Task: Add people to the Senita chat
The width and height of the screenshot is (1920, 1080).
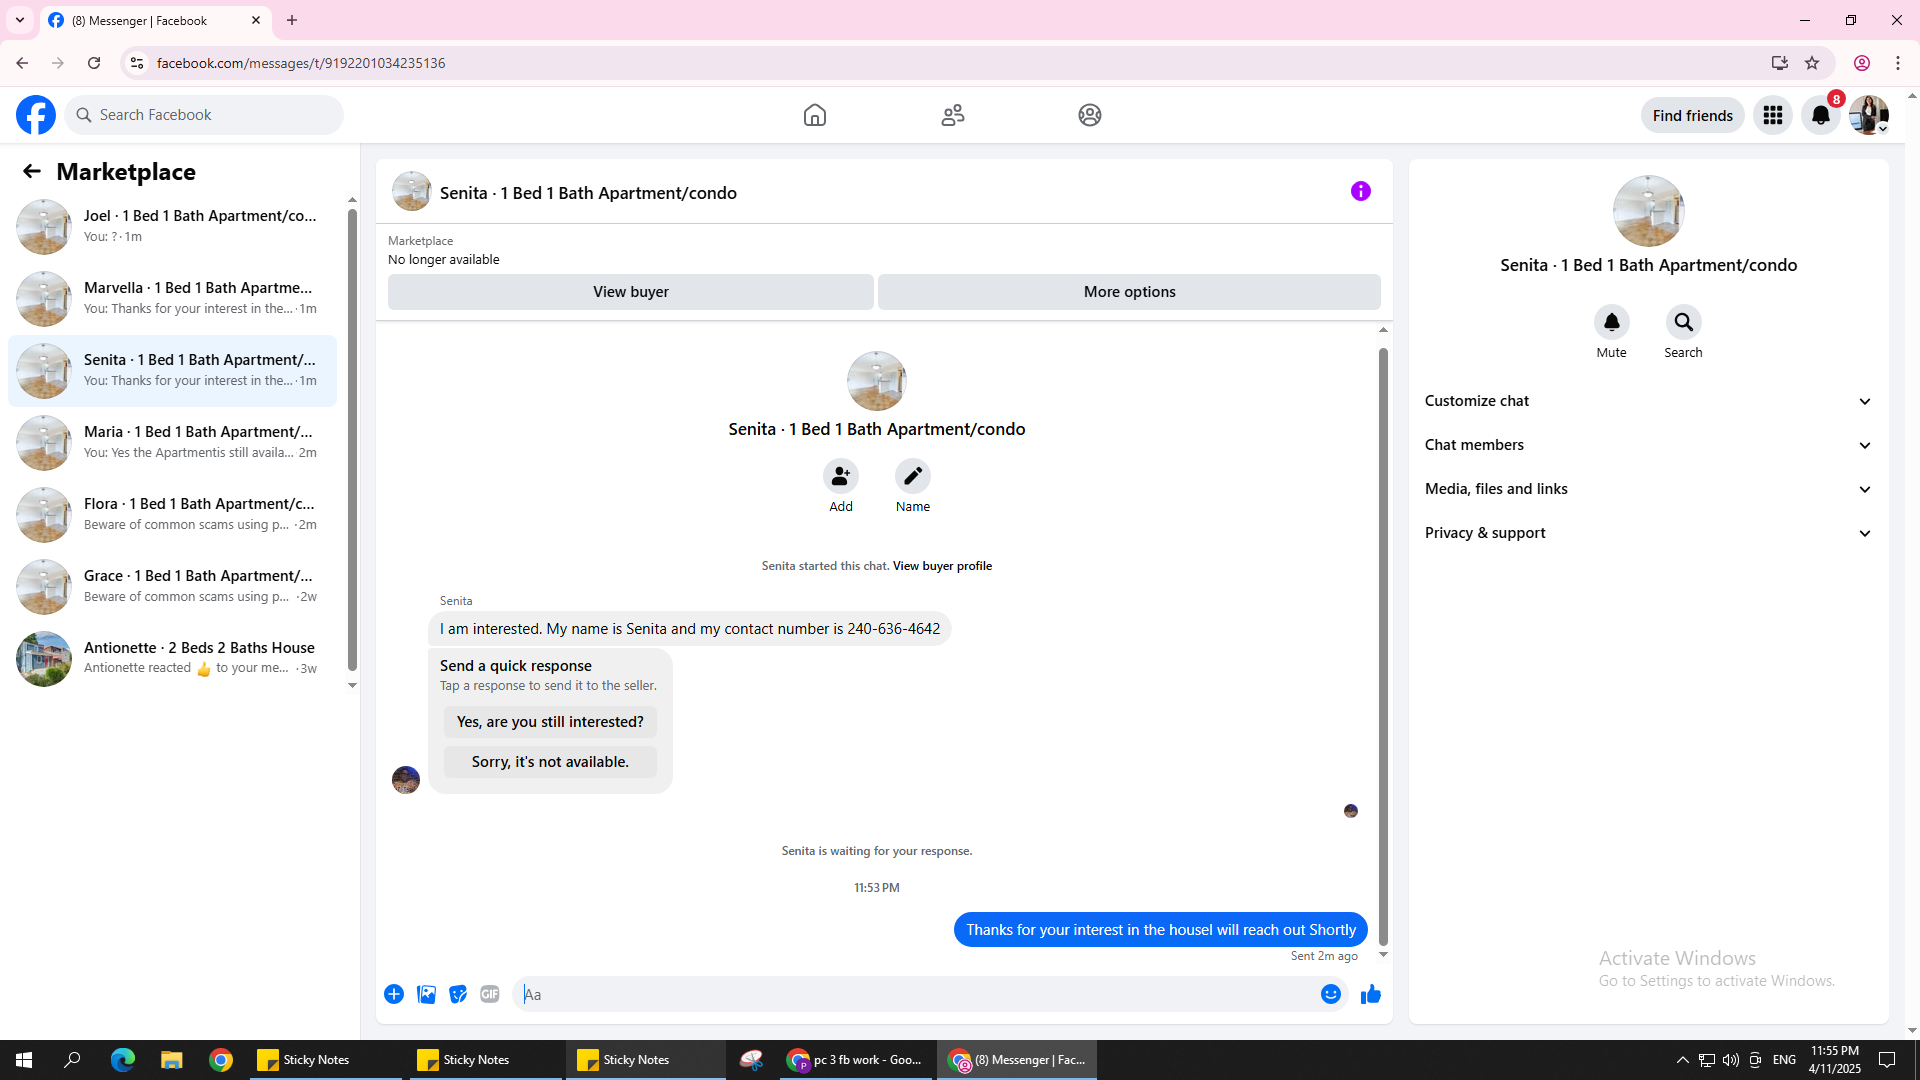Action: click(841, 477)
